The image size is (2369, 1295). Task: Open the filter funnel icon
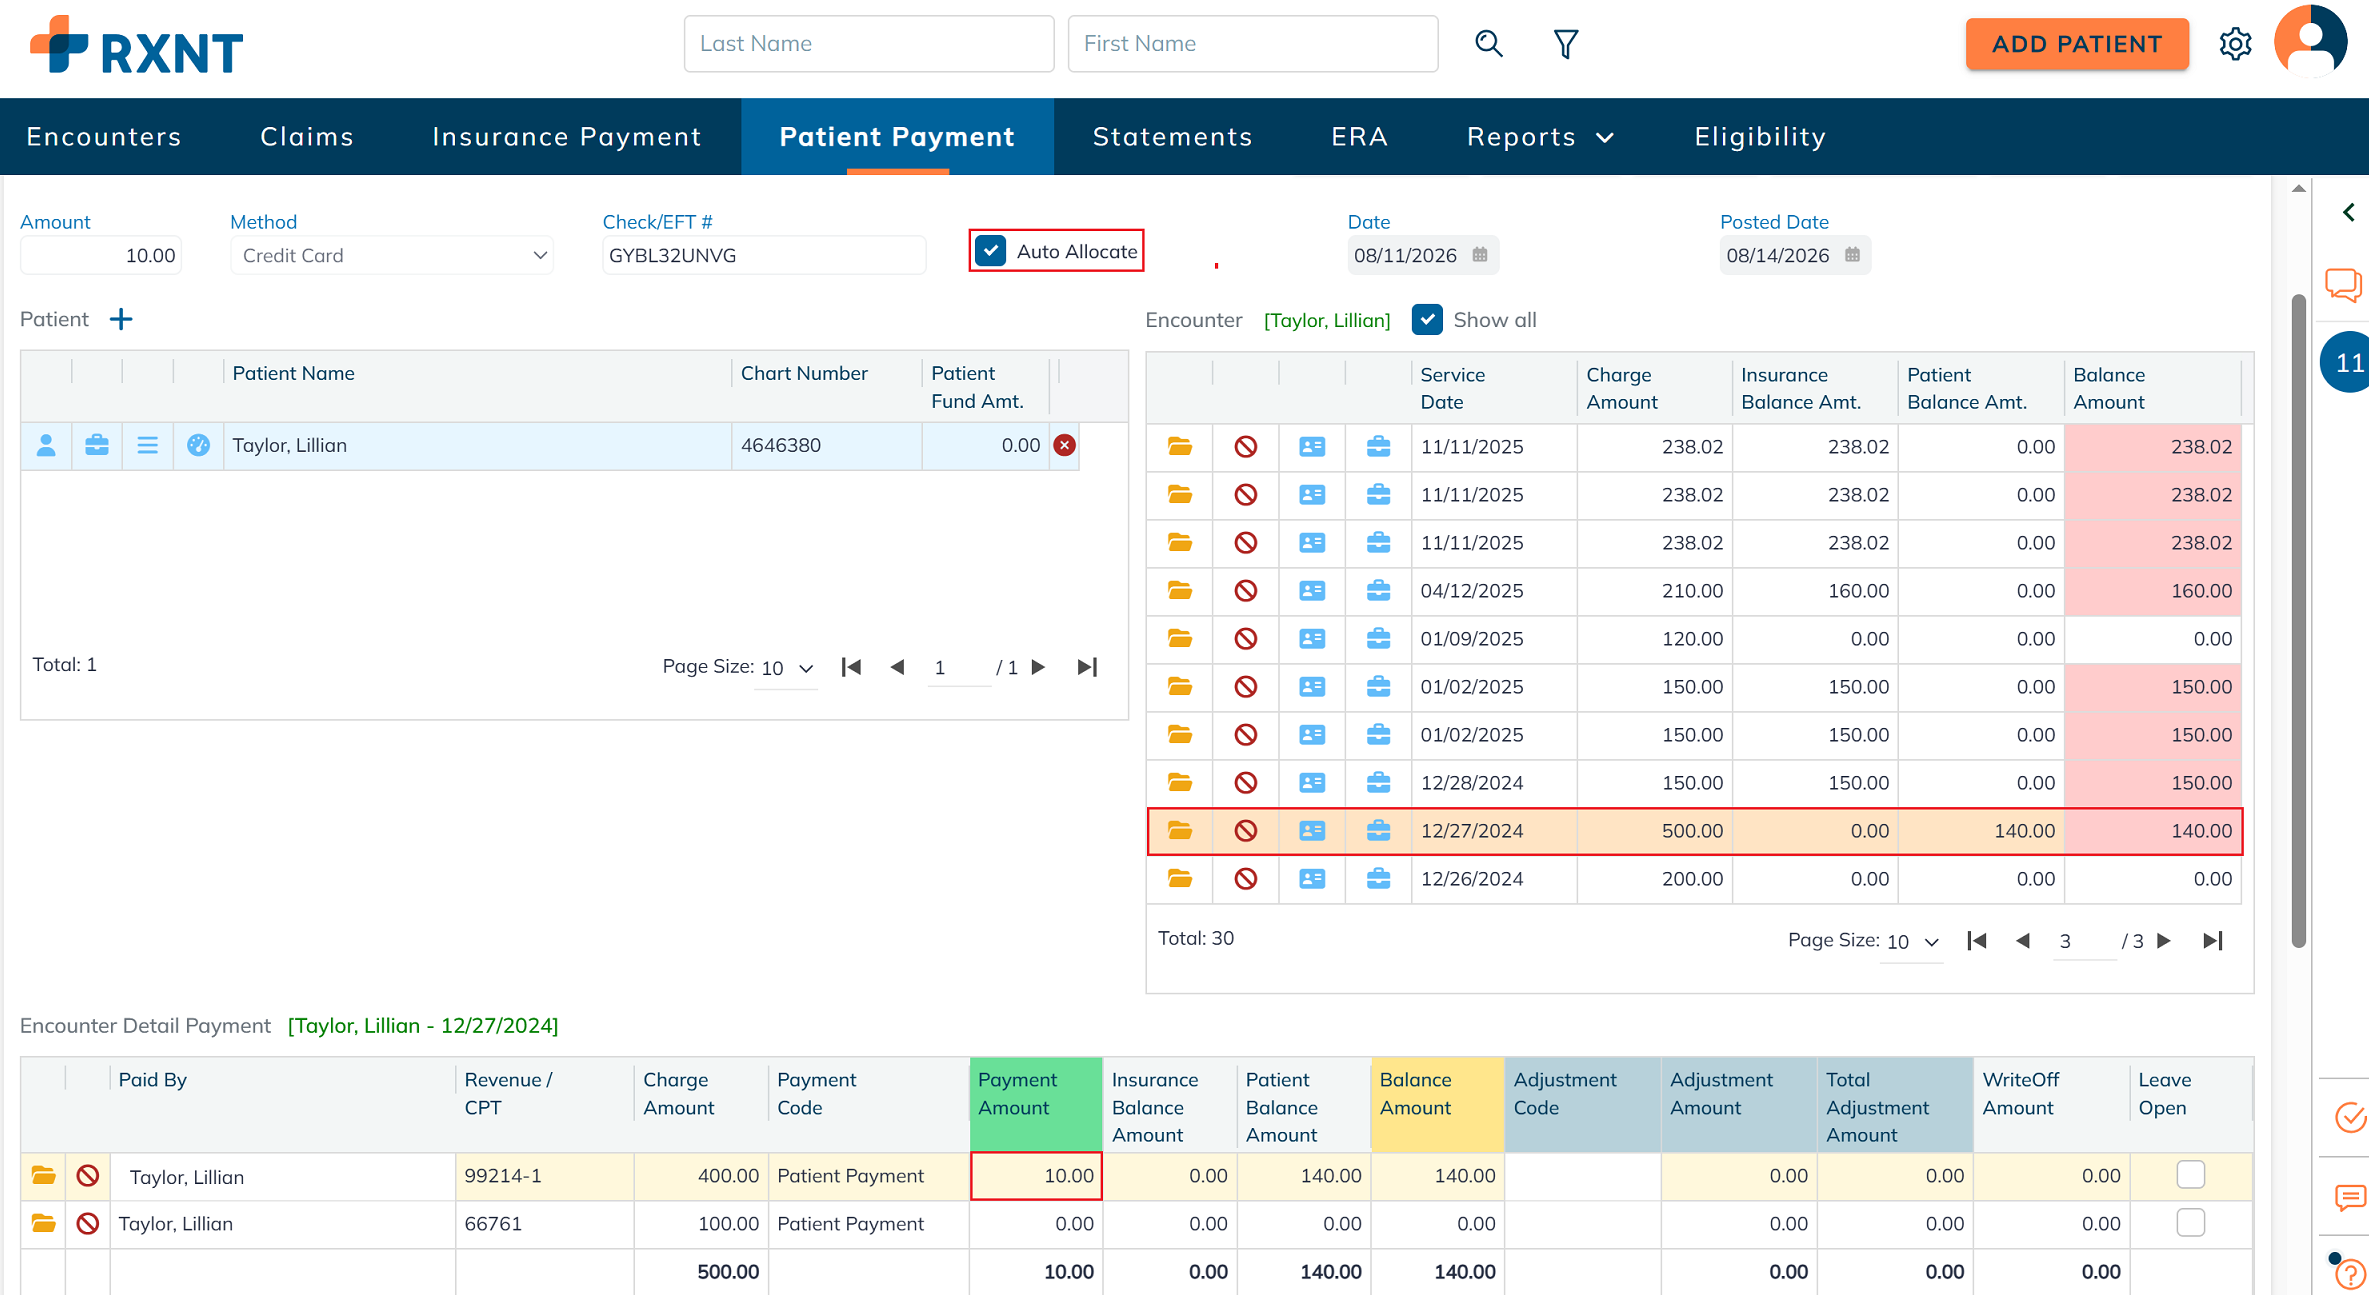click(x=1566, y=44)
